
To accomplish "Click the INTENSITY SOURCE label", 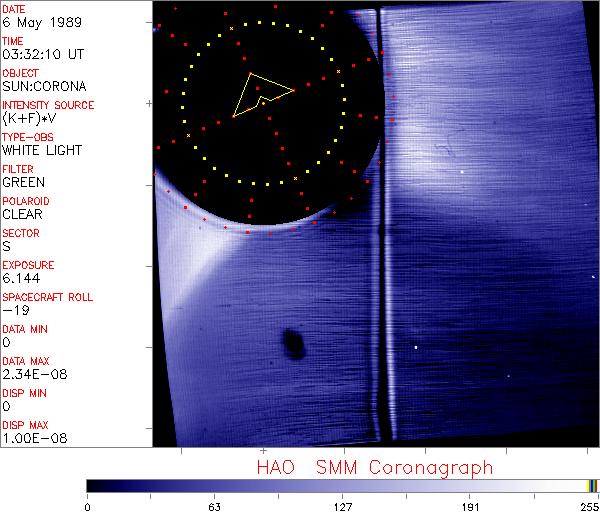I will (x=48, y=105).
